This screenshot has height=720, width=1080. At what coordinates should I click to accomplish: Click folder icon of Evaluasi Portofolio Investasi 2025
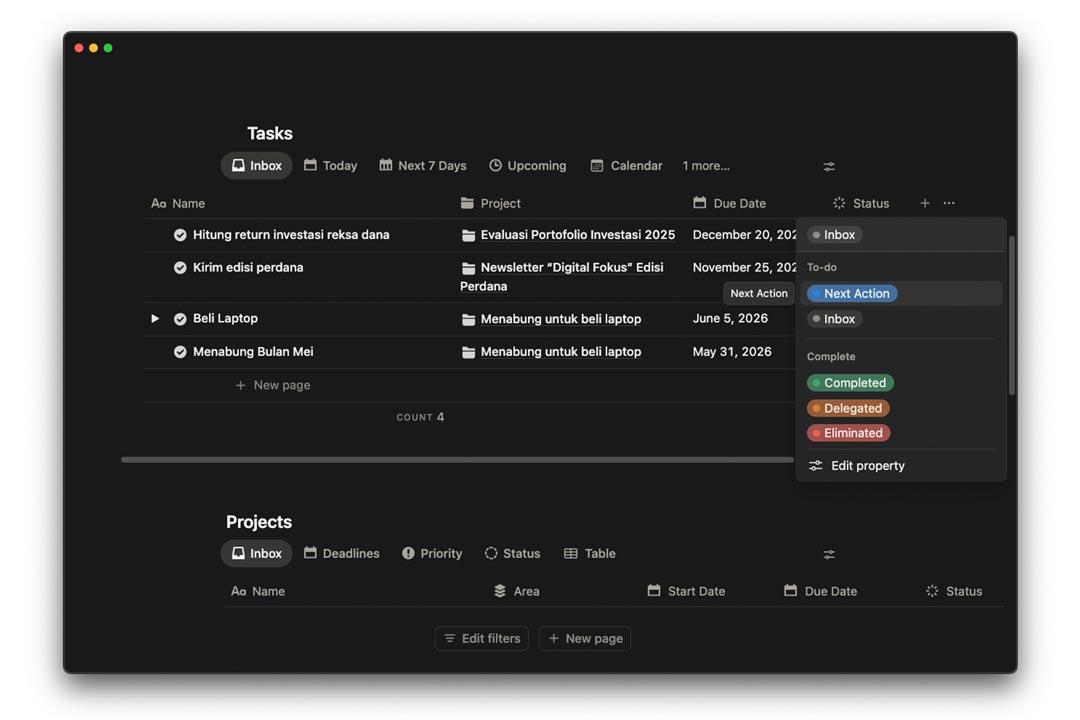point(468,235)
